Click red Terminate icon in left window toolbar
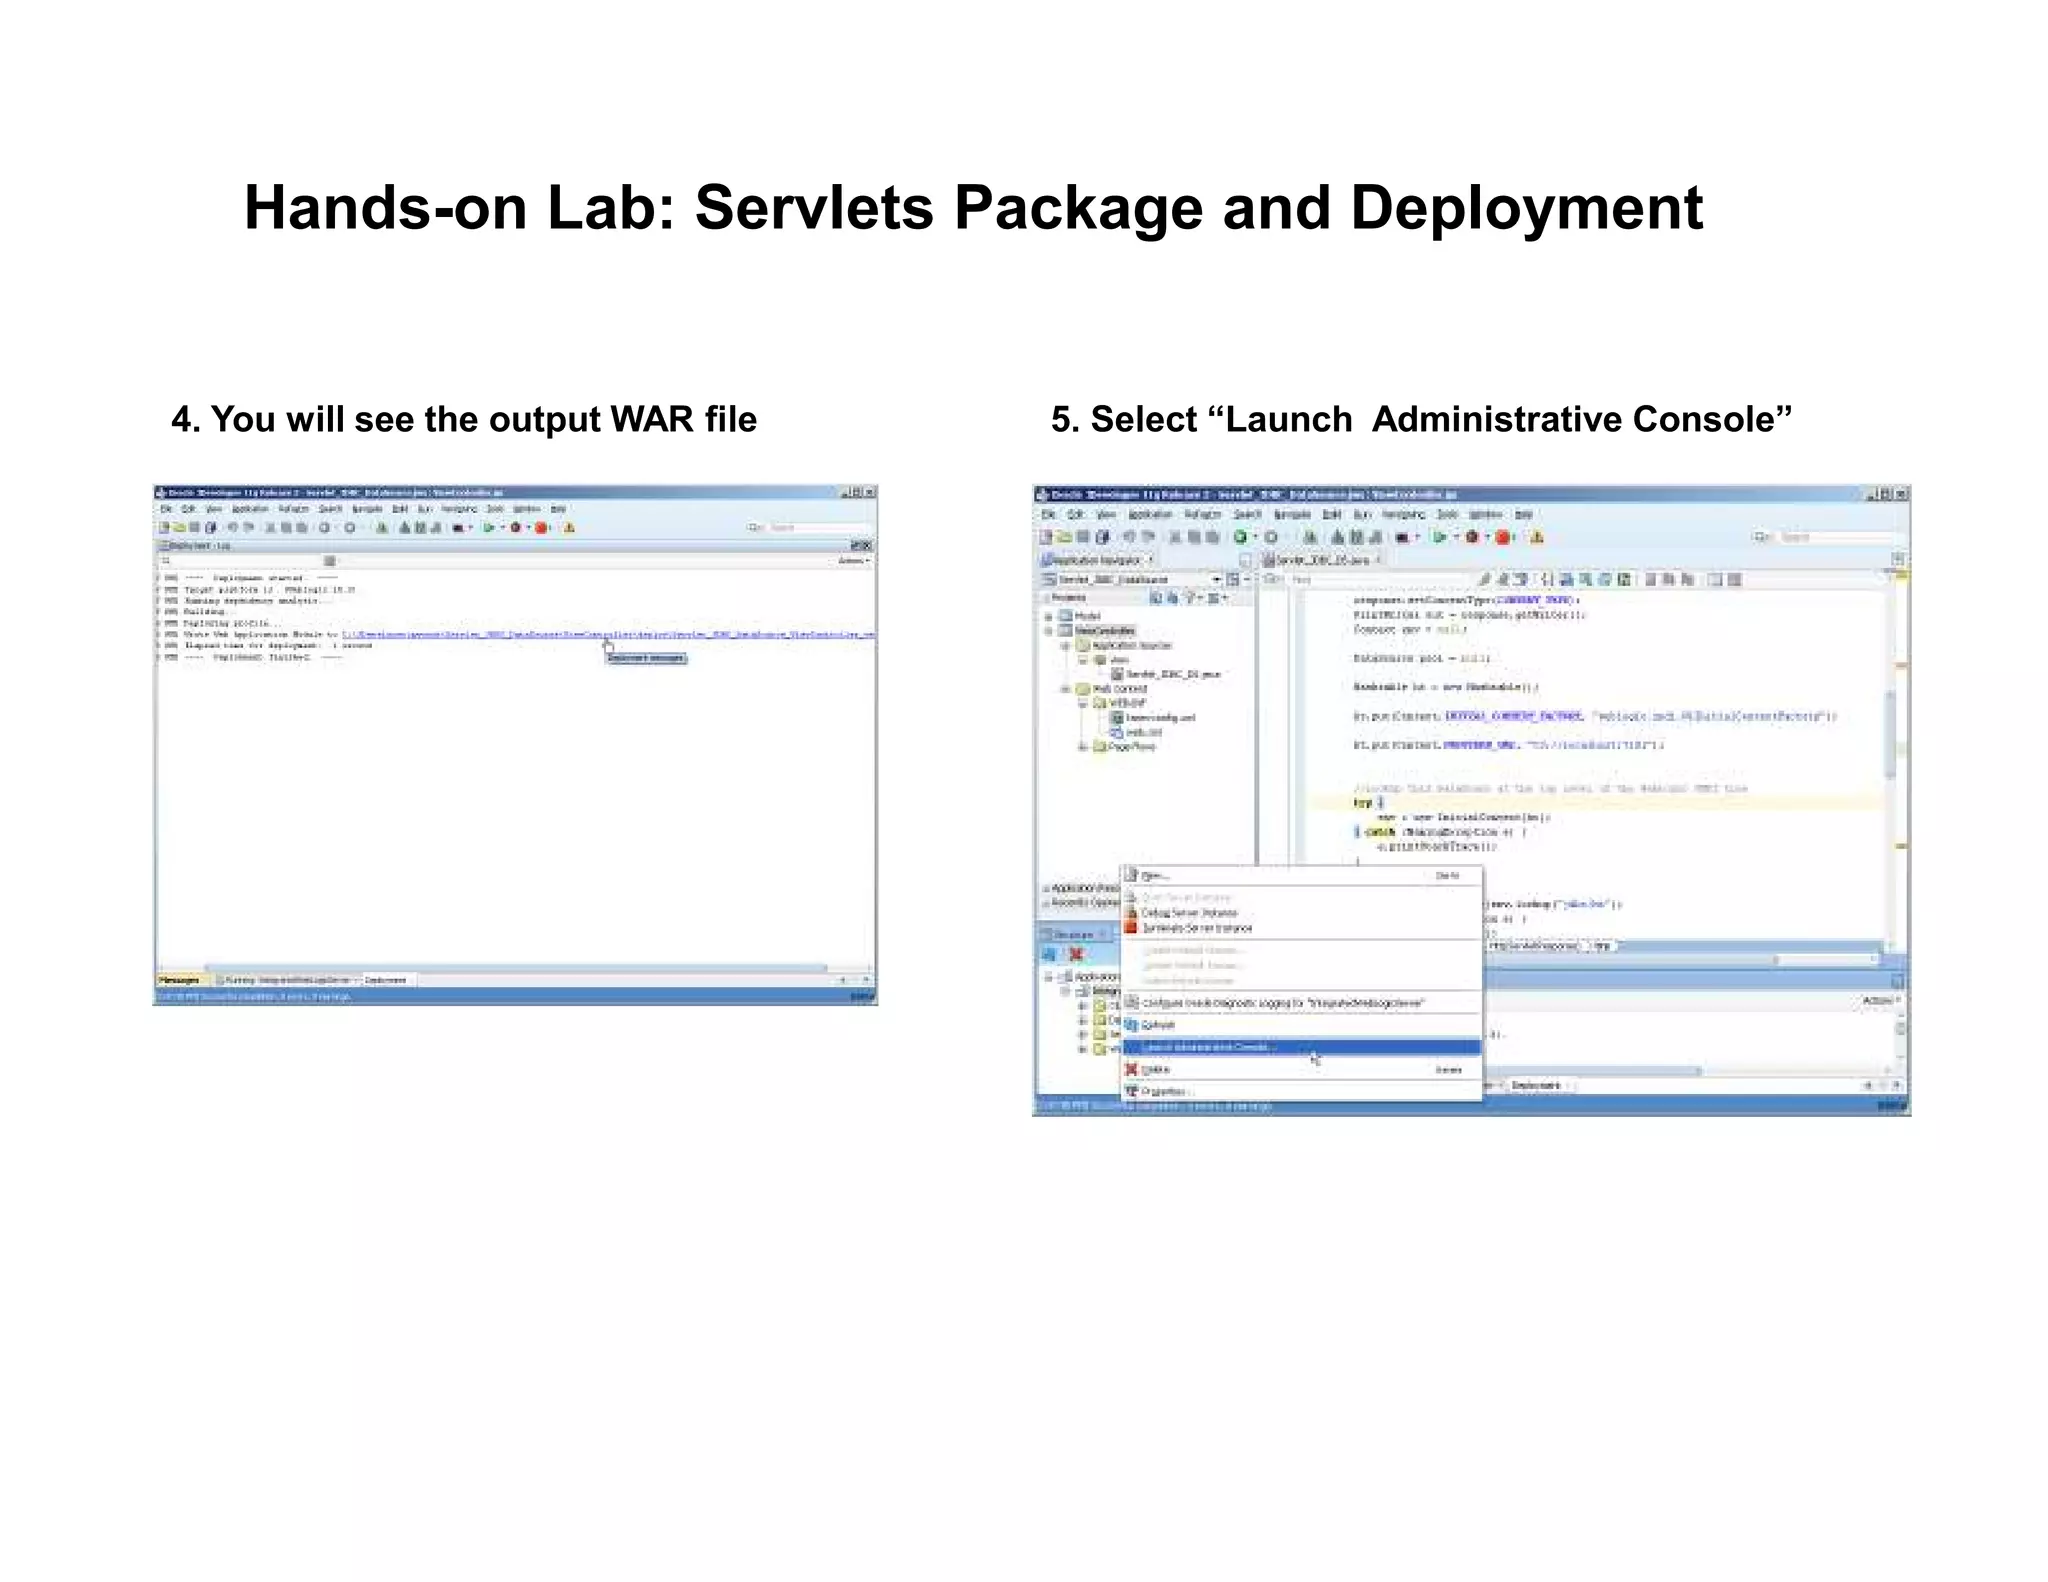The image size is (2048, 1582). coord(541,528)
